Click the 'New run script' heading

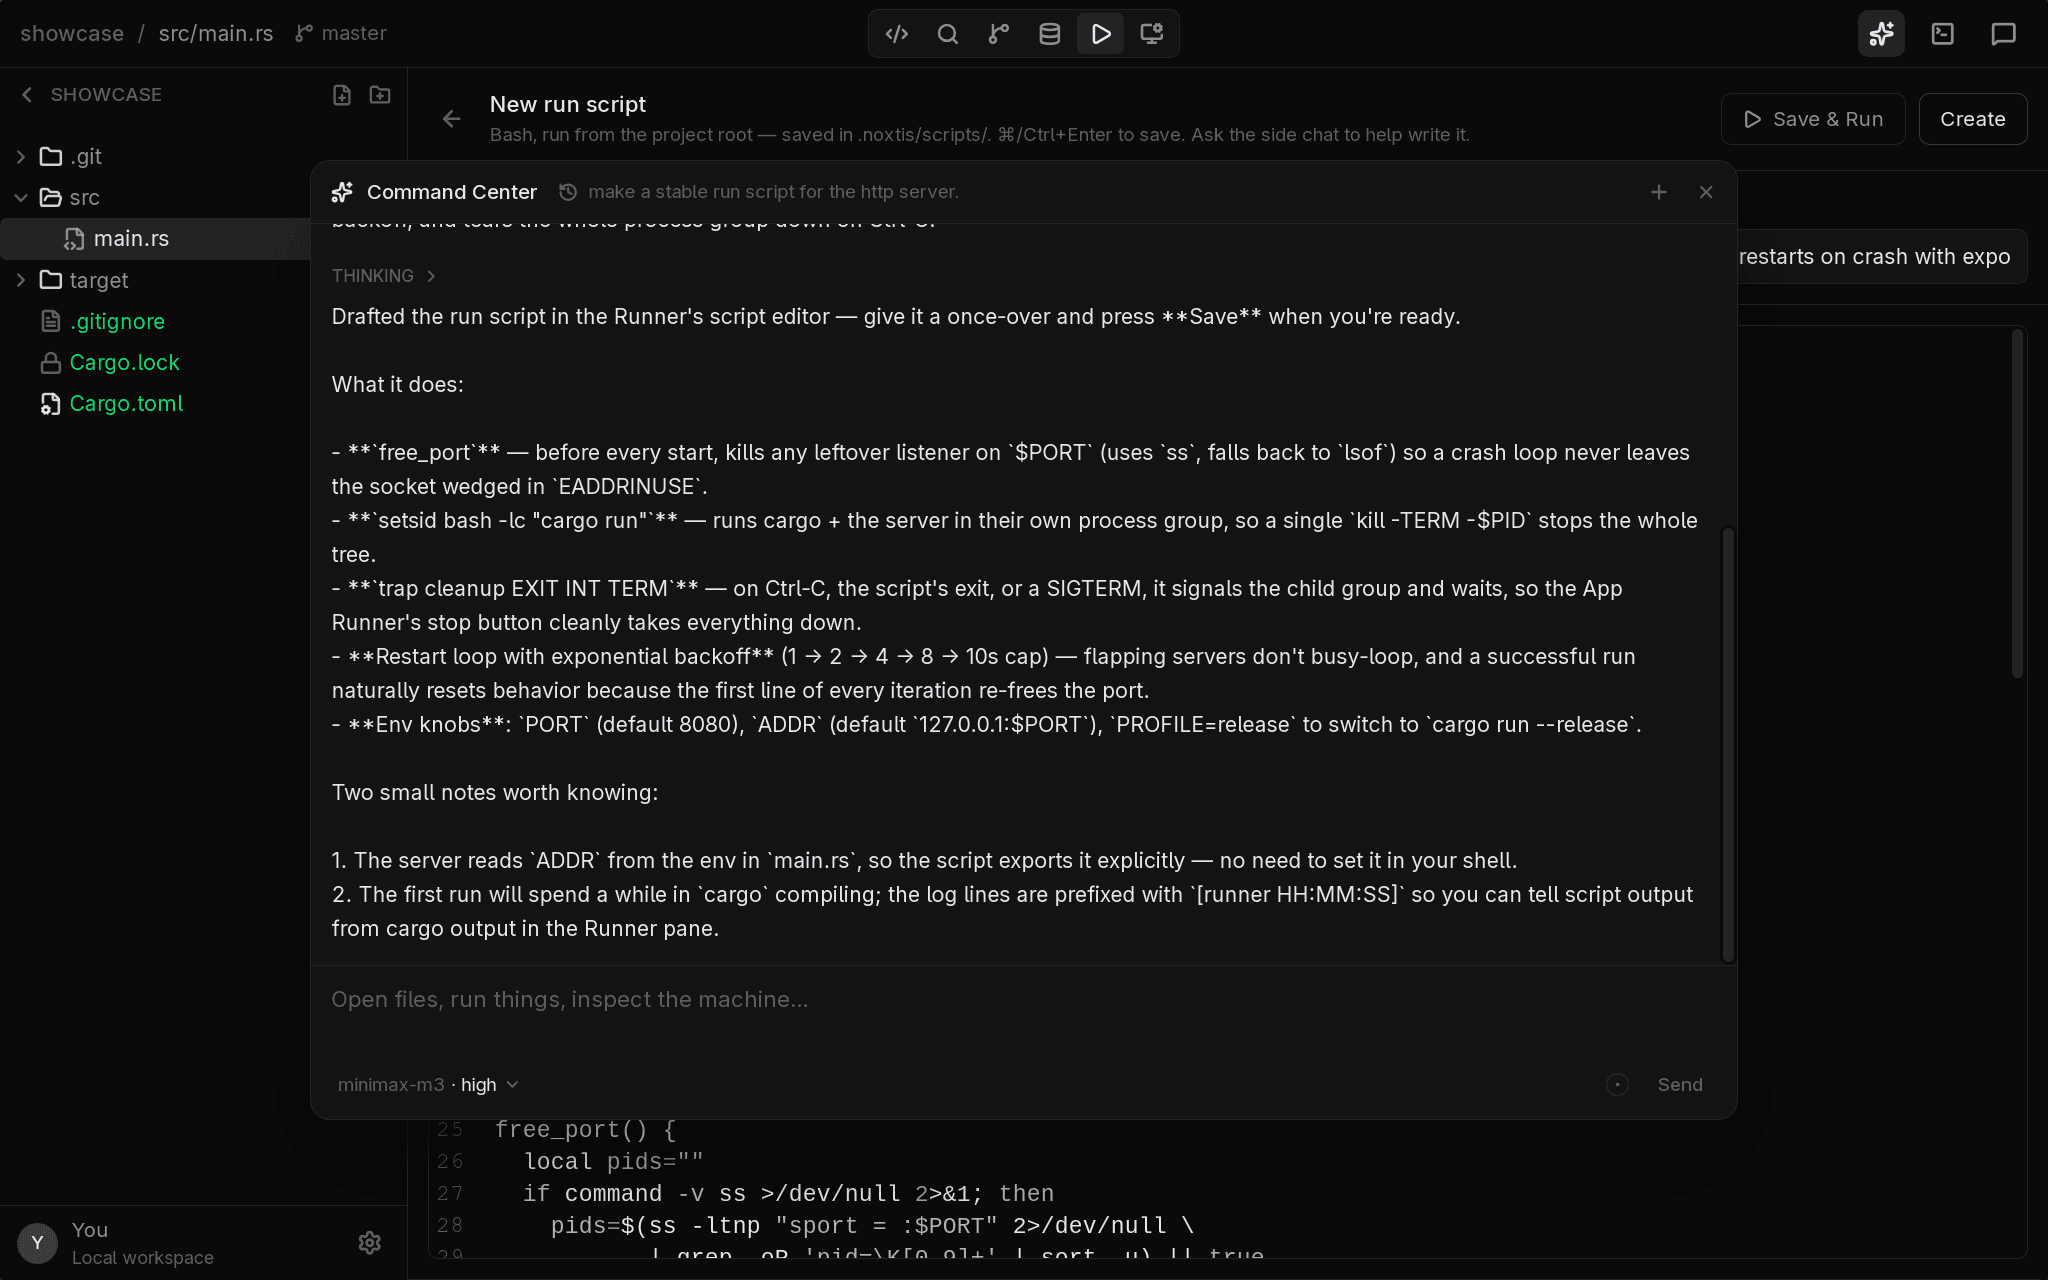pyautogui.click(x=568, y=104)
